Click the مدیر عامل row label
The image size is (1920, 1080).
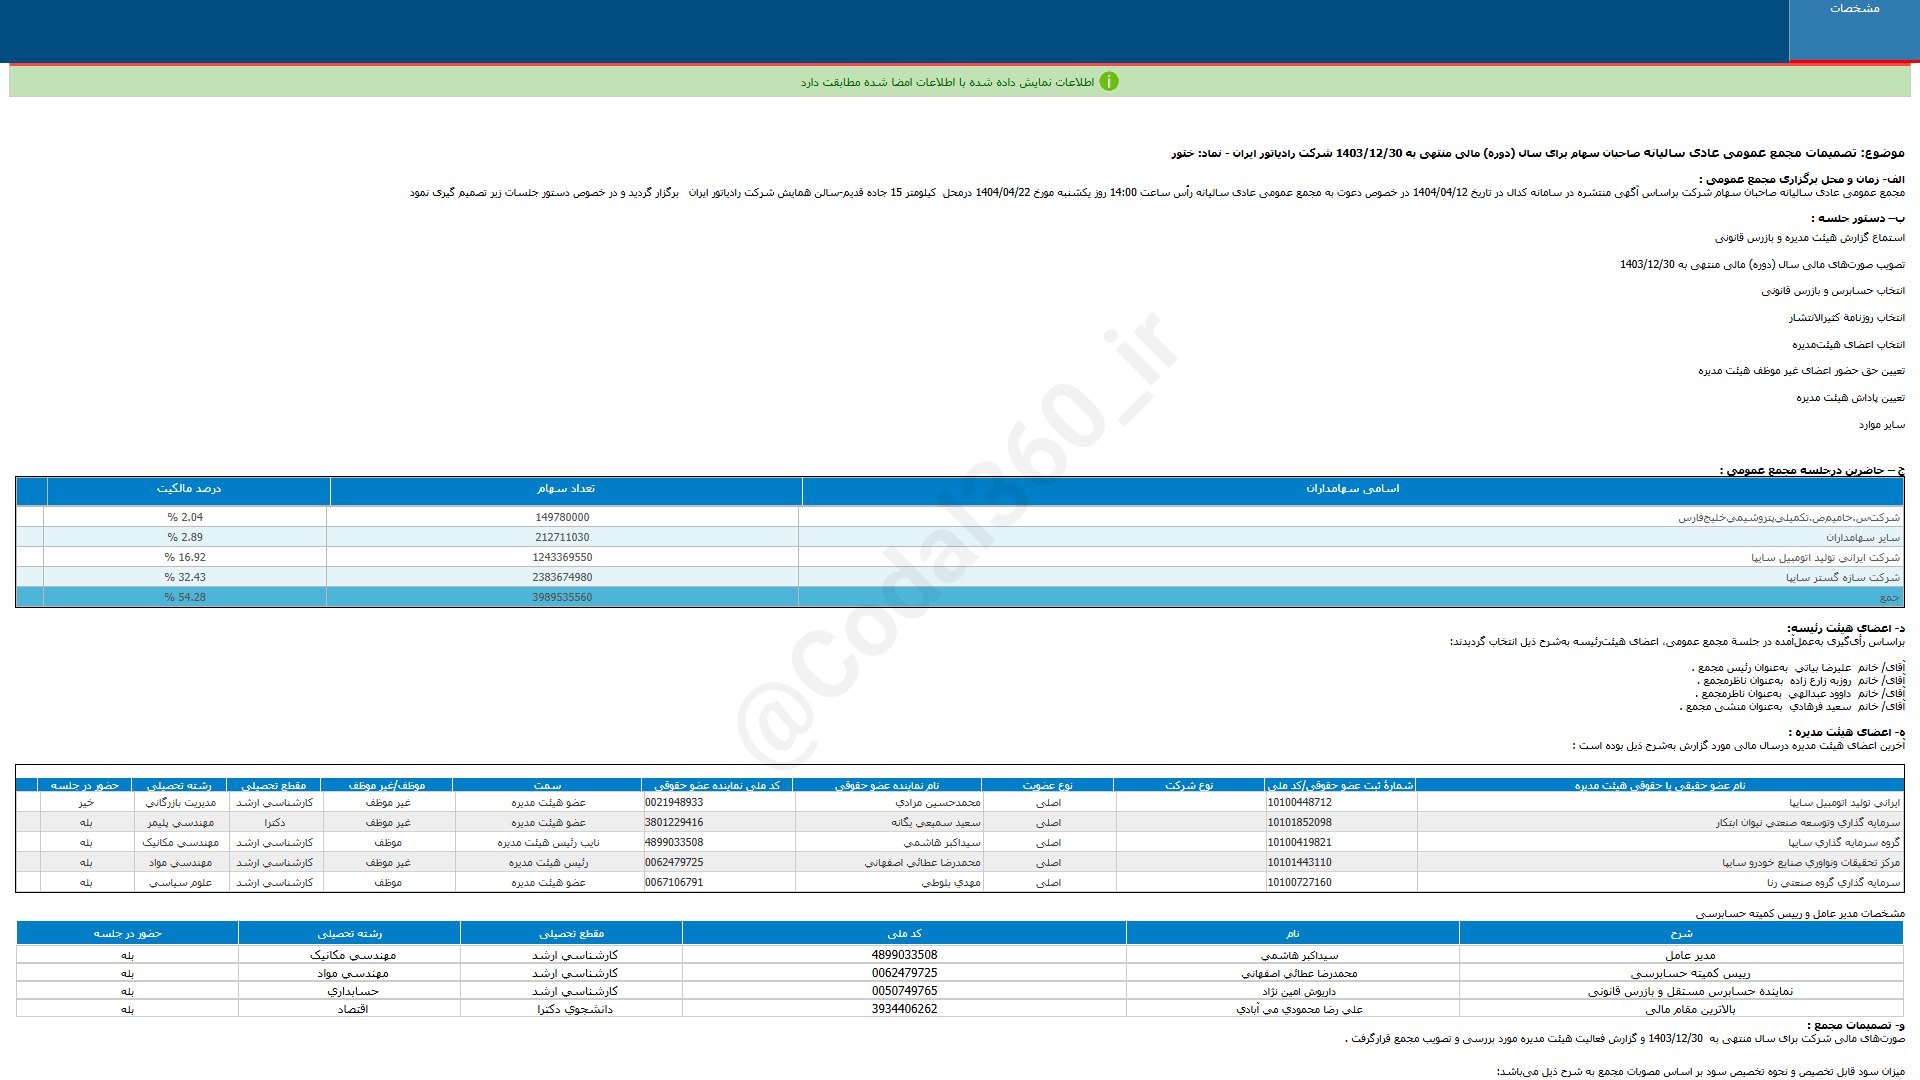click(1690, 956)
